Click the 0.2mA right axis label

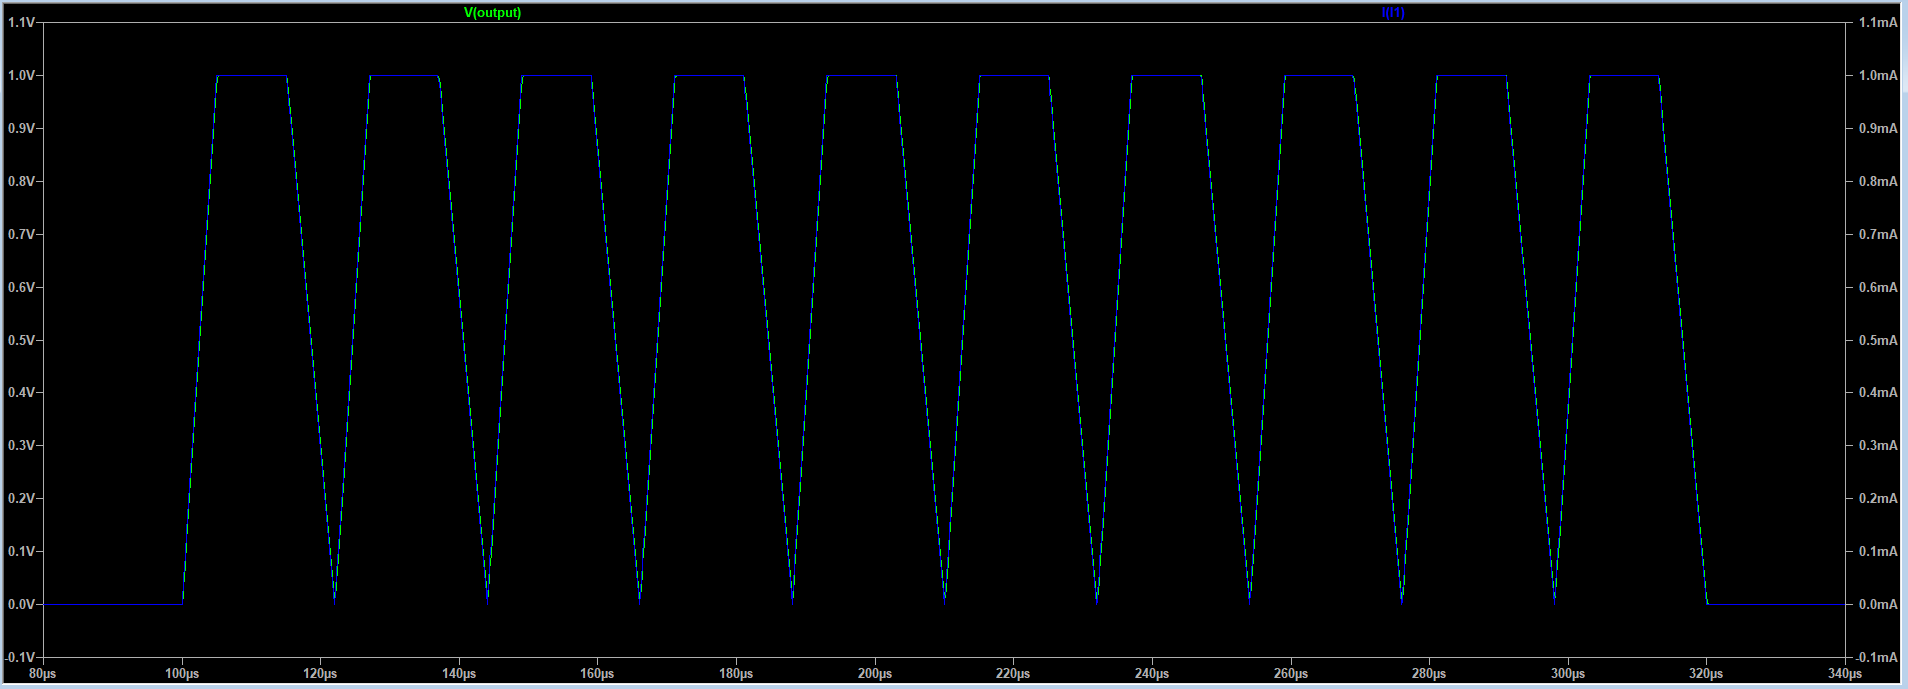[1877, 499]
